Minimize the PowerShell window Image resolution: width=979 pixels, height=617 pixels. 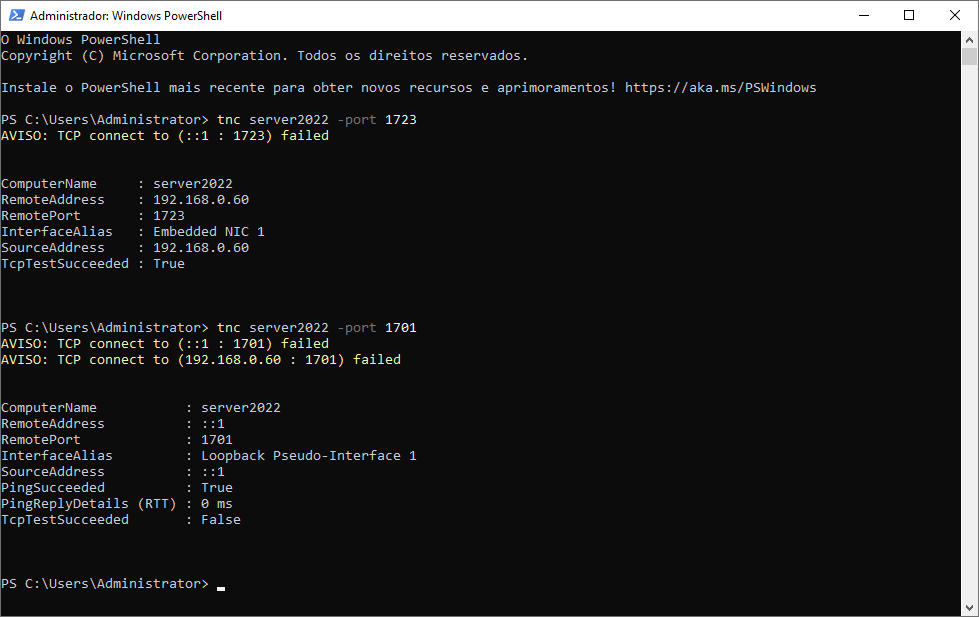tap(863, 15)
